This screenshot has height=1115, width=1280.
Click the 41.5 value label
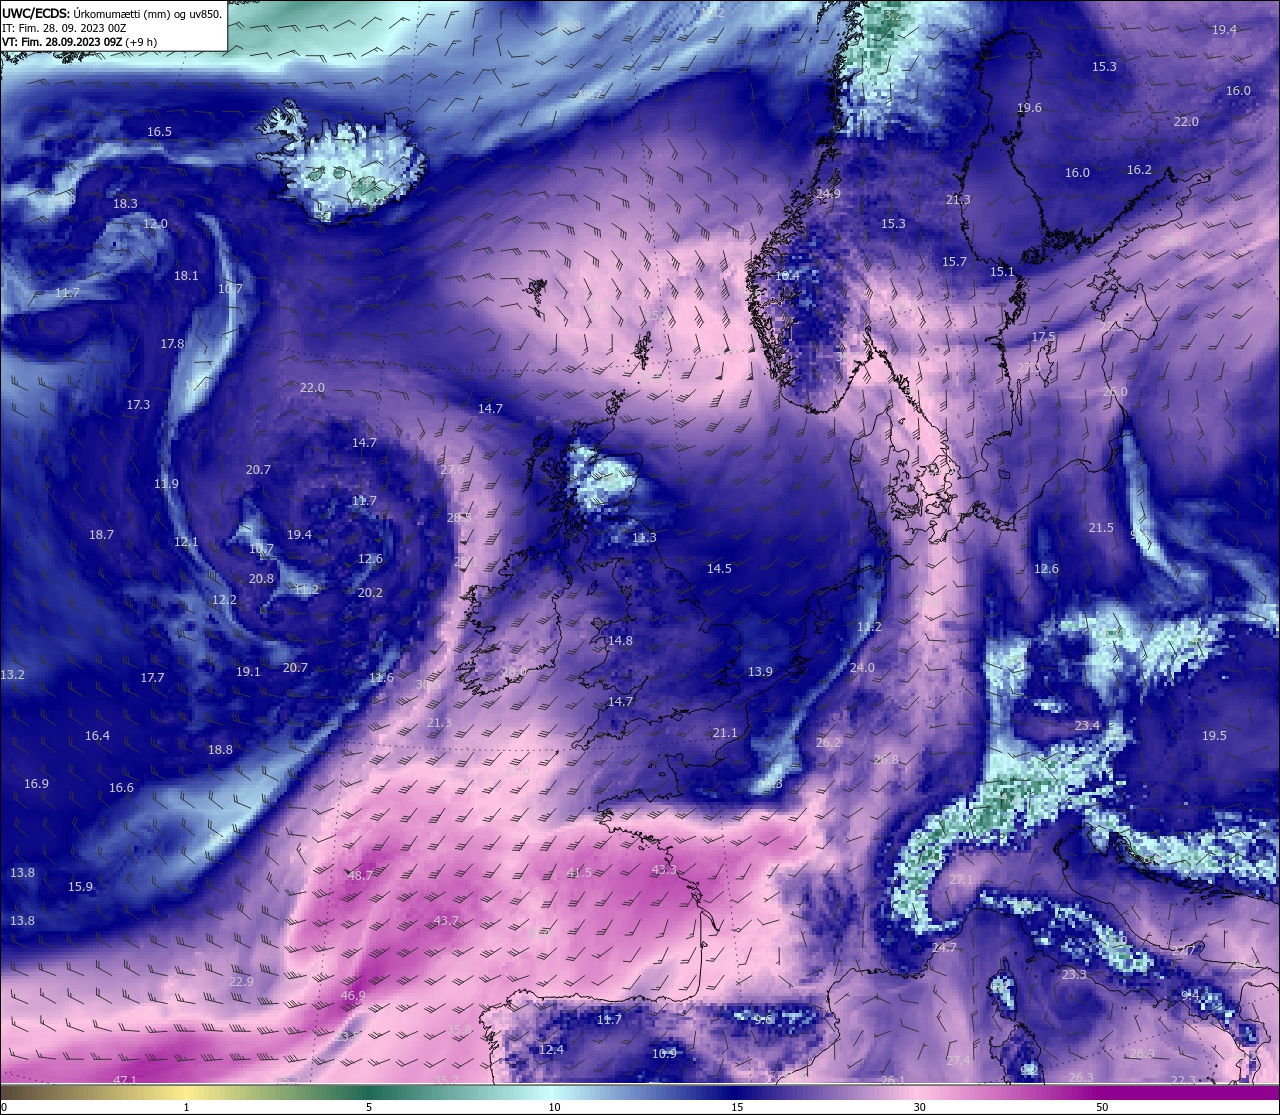579,873
